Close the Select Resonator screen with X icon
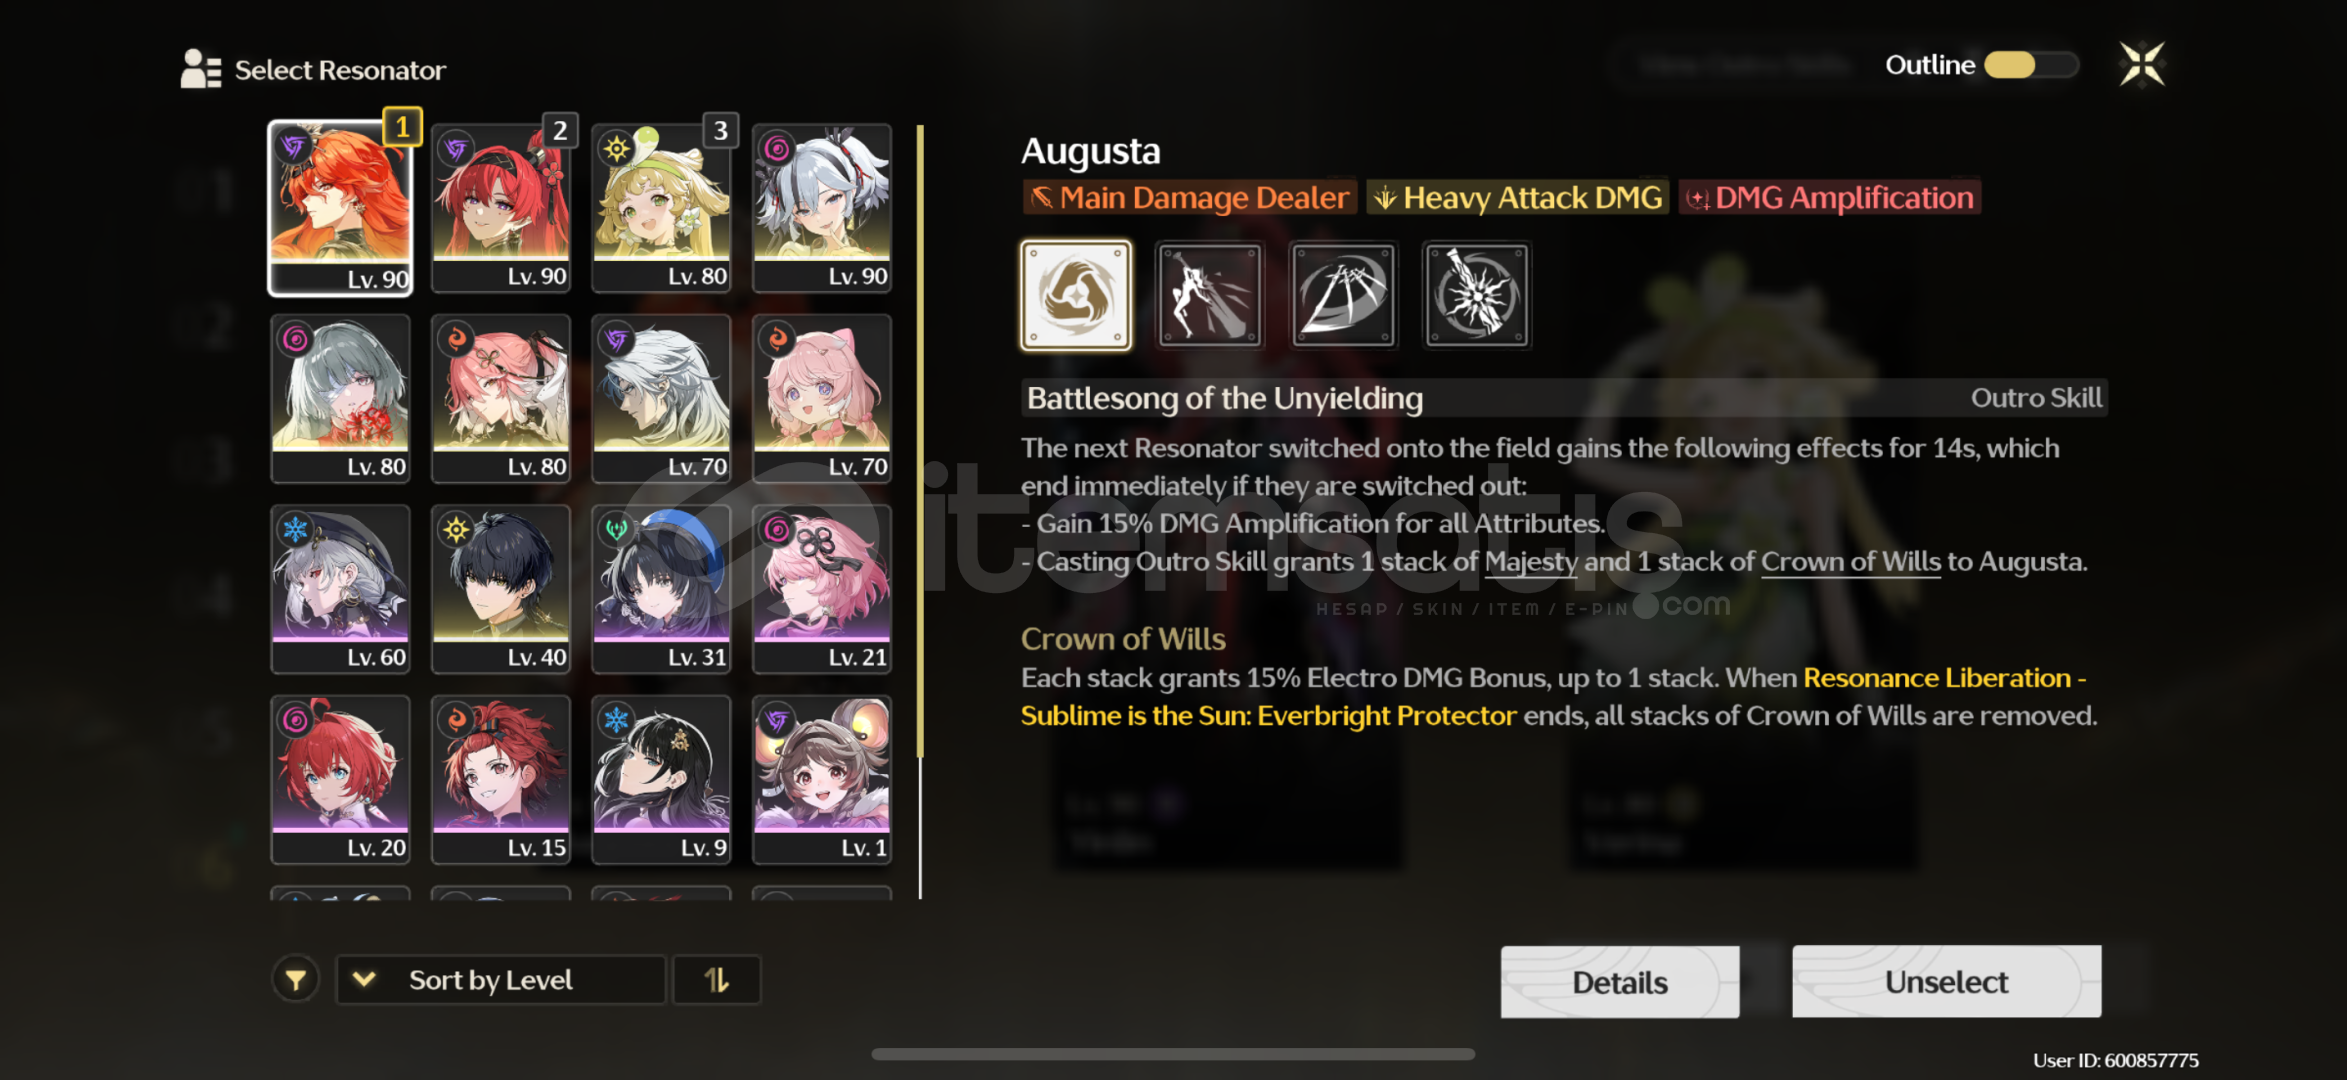Viewport: 2347px width, 1080px height. (2142, 65)
